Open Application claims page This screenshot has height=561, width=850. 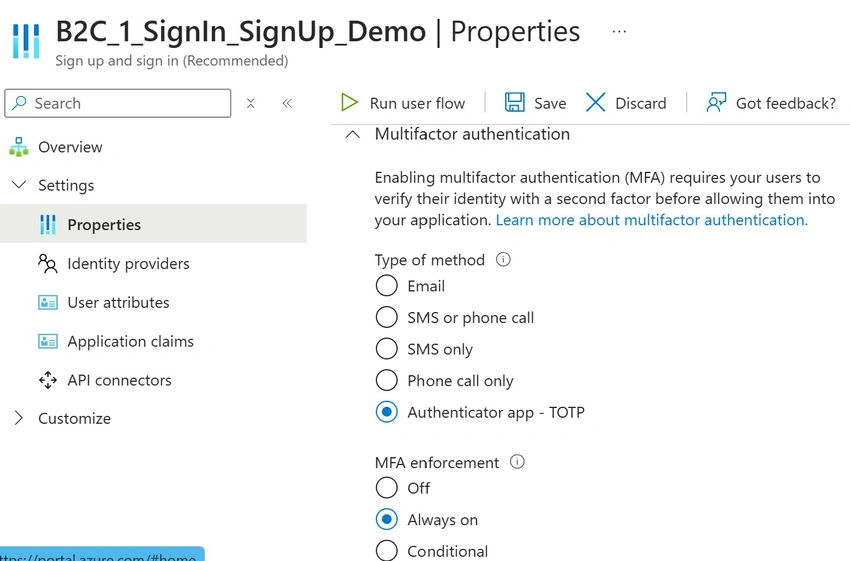click(131, 341)
